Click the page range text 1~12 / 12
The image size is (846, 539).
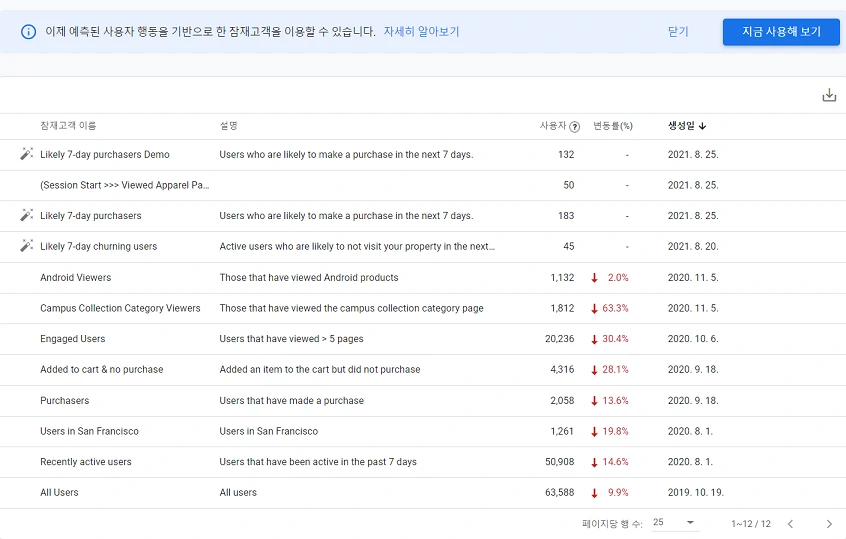pyautogui.click(x=751, y=524)
